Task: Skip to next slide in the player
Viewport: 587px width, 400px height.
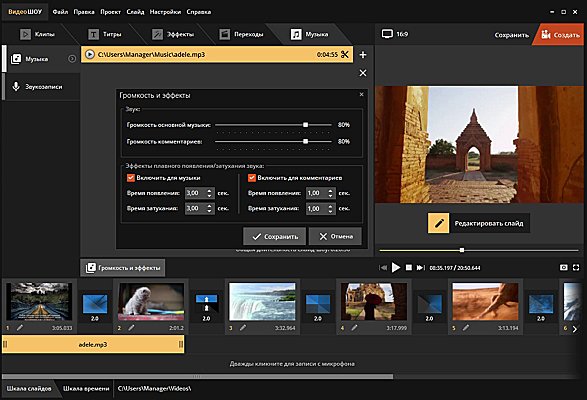Action: pos(420,267)
